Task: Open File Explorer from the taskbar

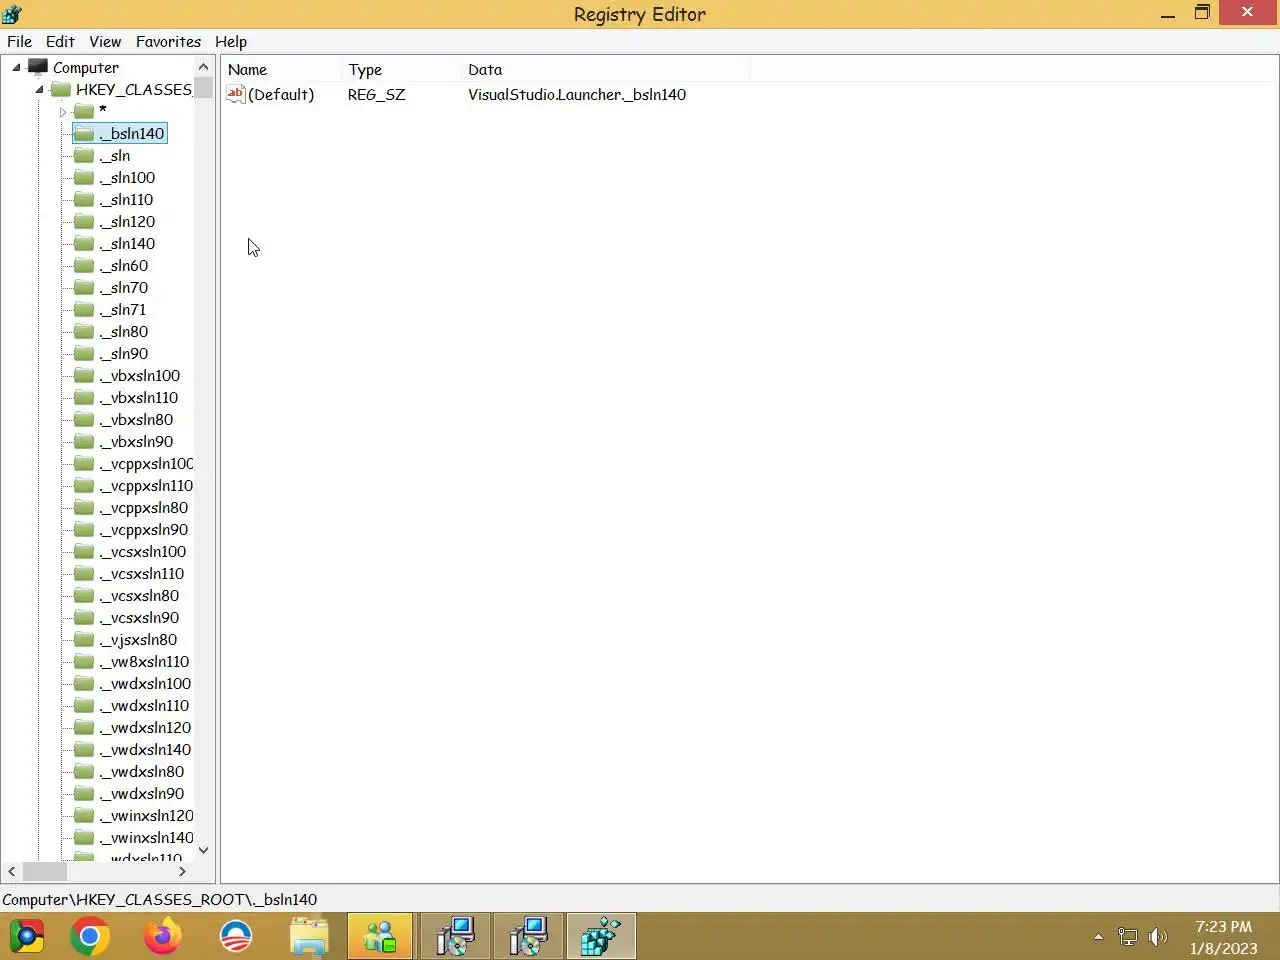Action: click(309, 937)
